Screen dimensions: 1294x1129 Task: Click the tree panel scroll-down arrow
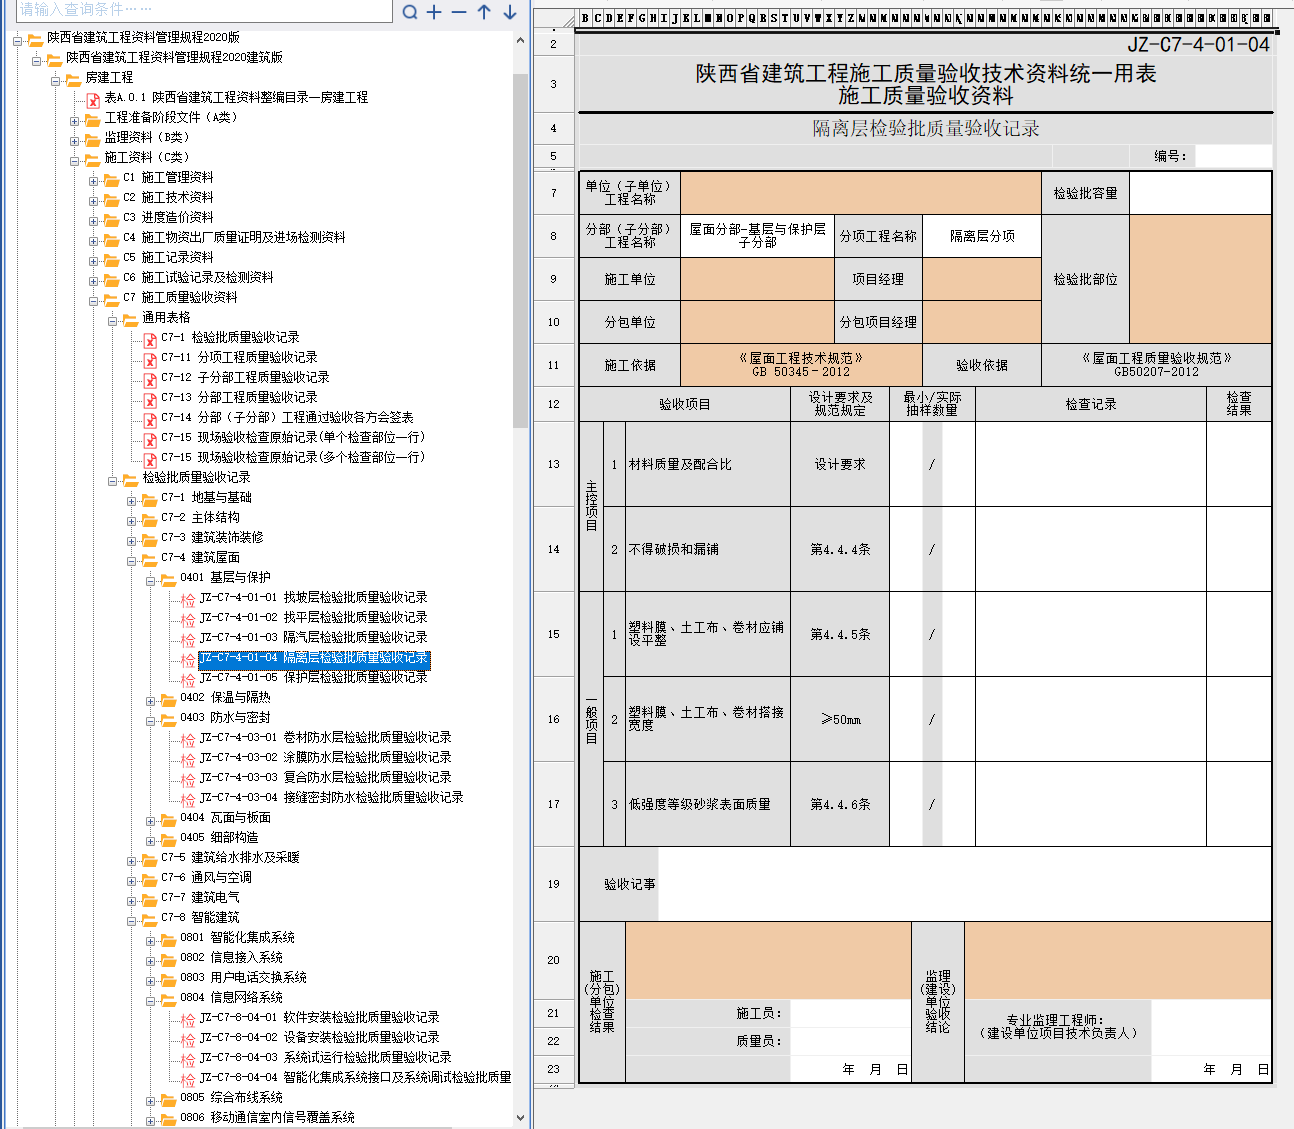[x=520, y=1117]
